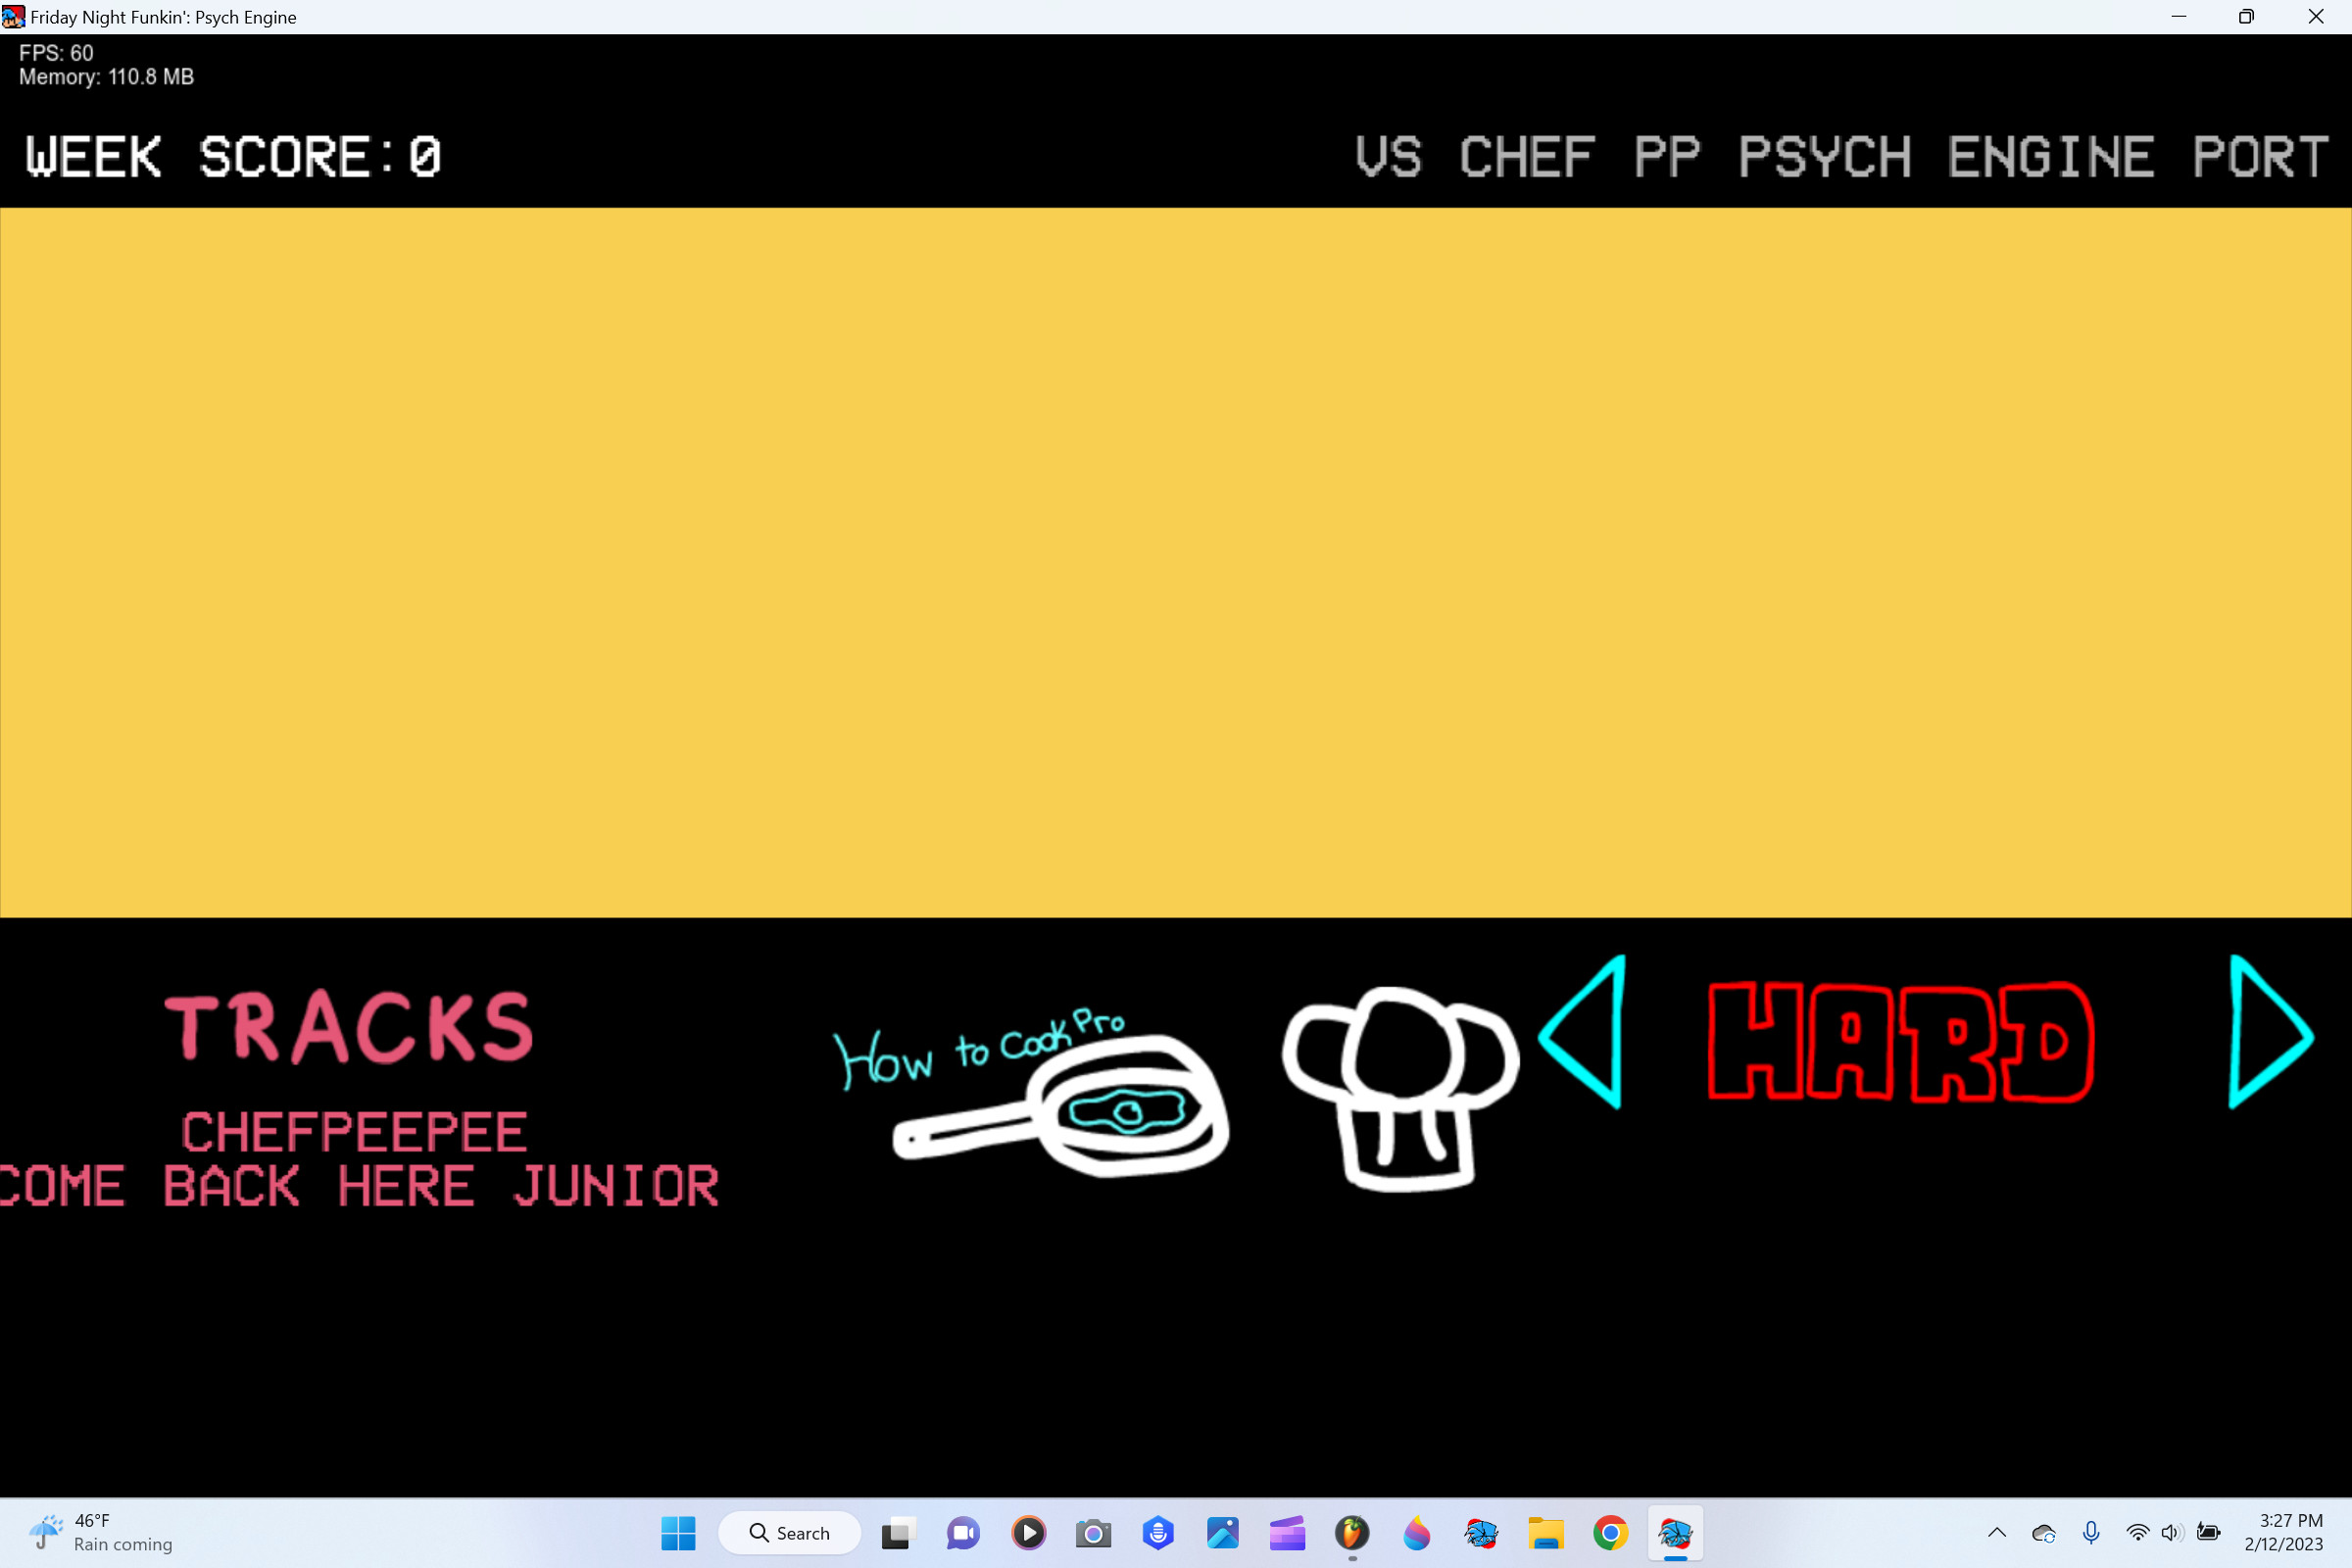The height and width of the screenshot is (1568, 2352).
Task: Open the Windows Start menu
Action: click(678, 1533)
